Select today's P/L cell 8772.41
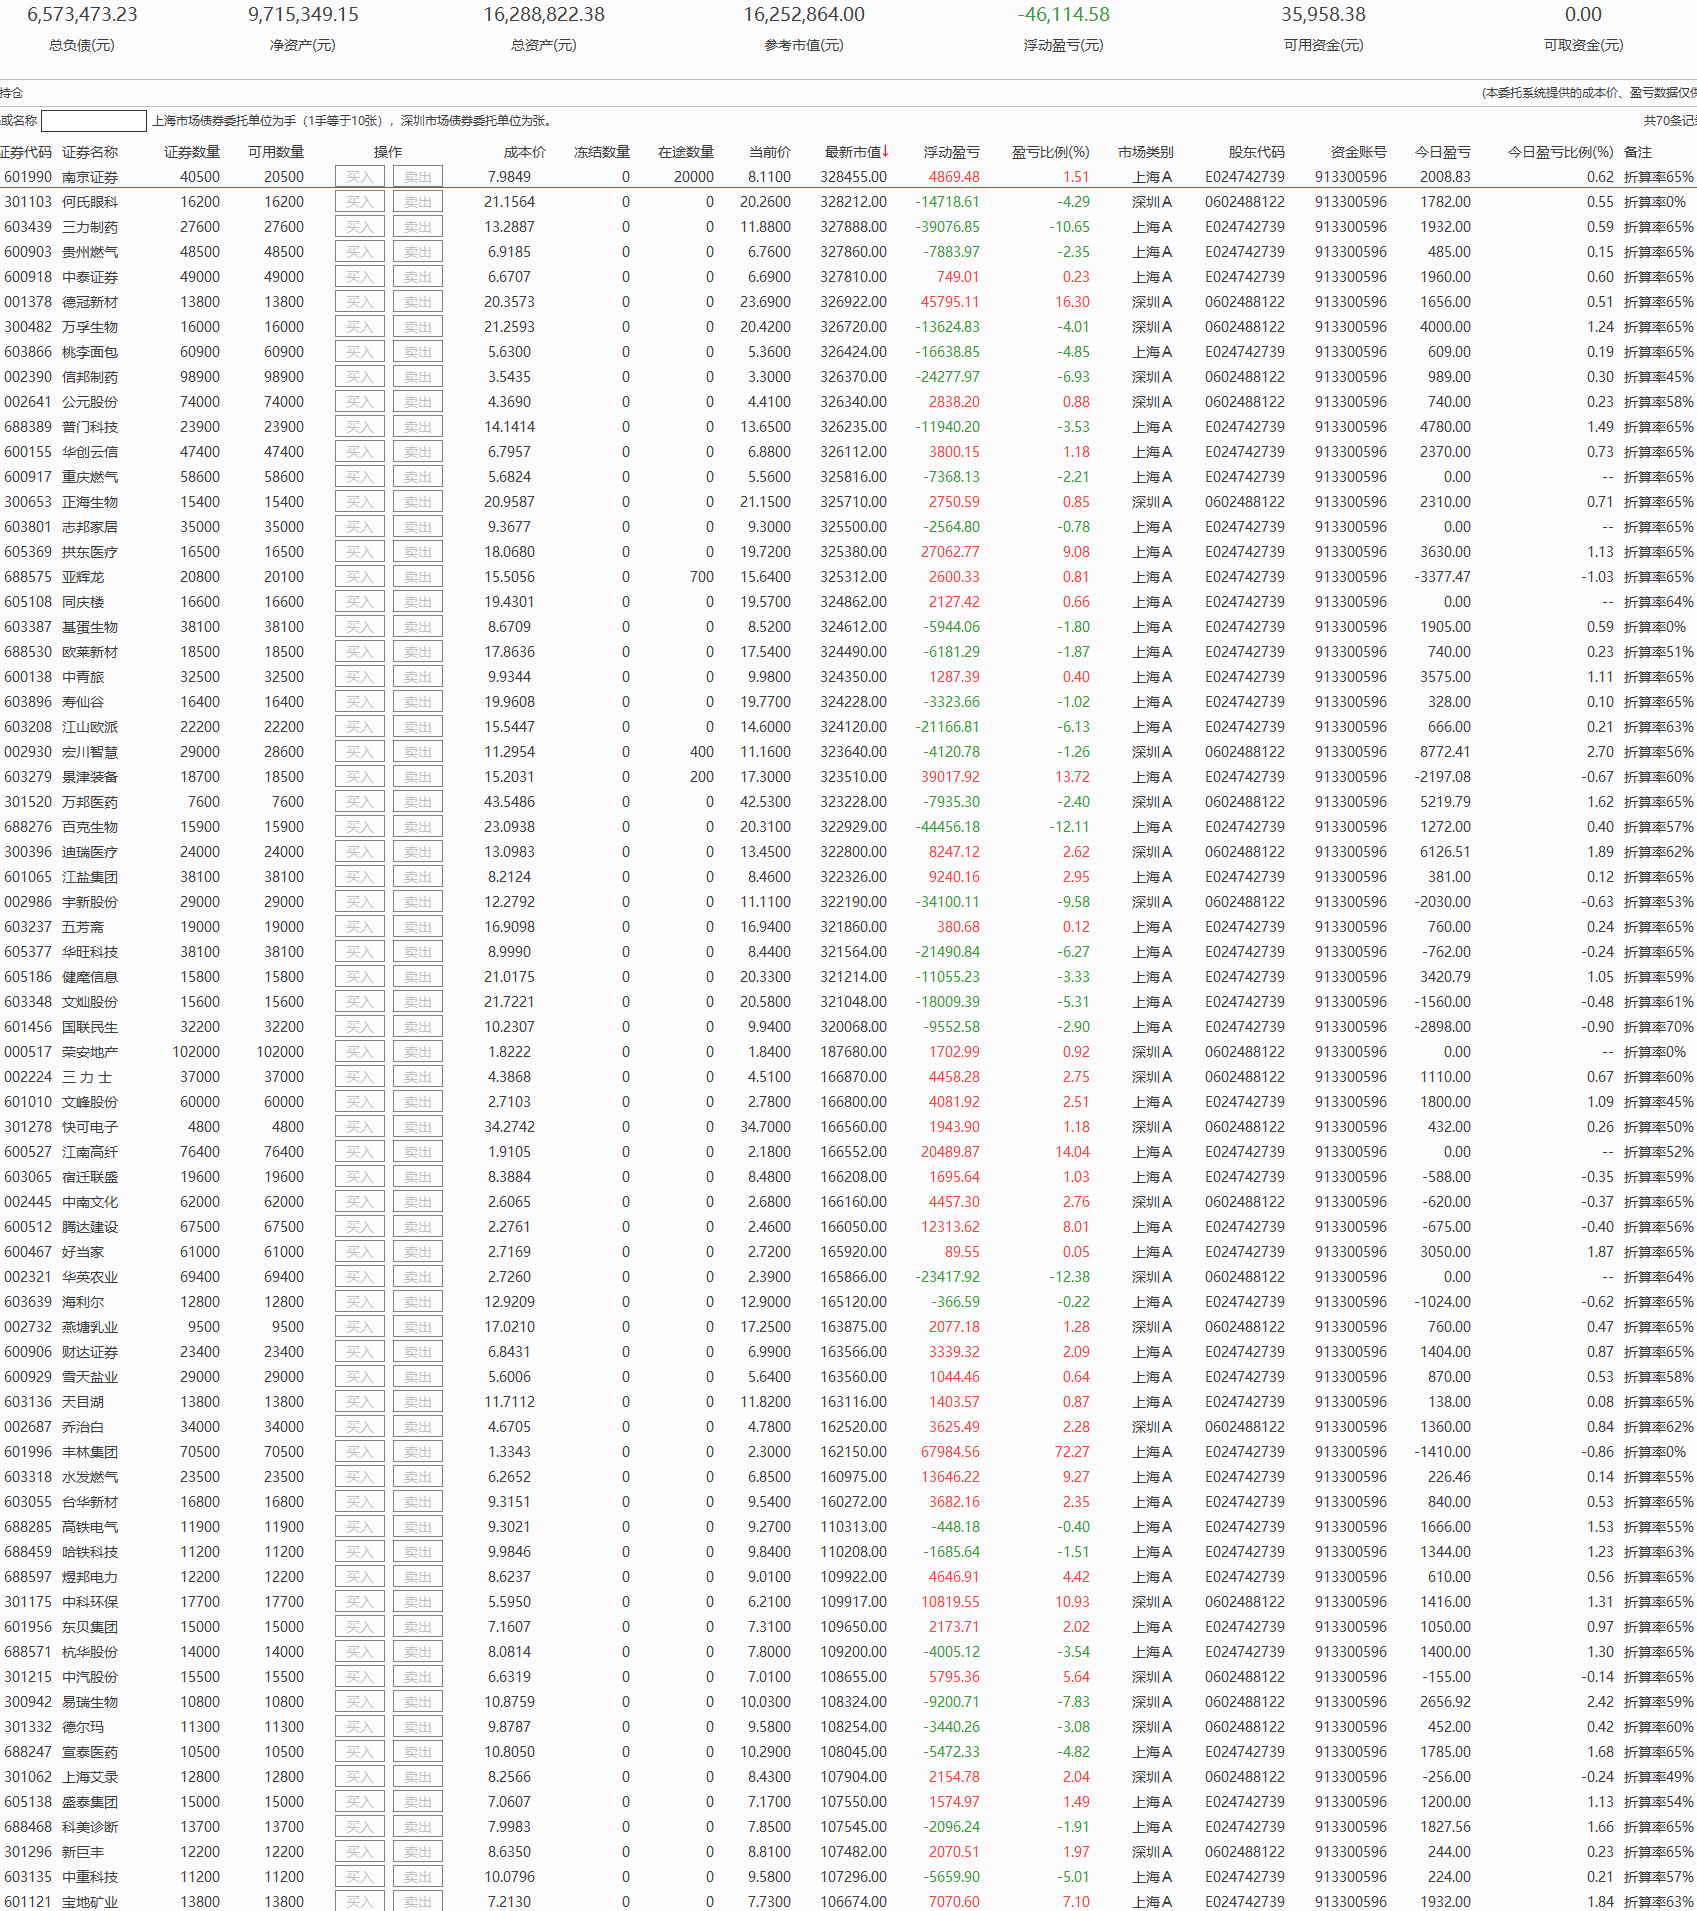Viewport: 1697px width, 1911px height. tap(1445, 752)
